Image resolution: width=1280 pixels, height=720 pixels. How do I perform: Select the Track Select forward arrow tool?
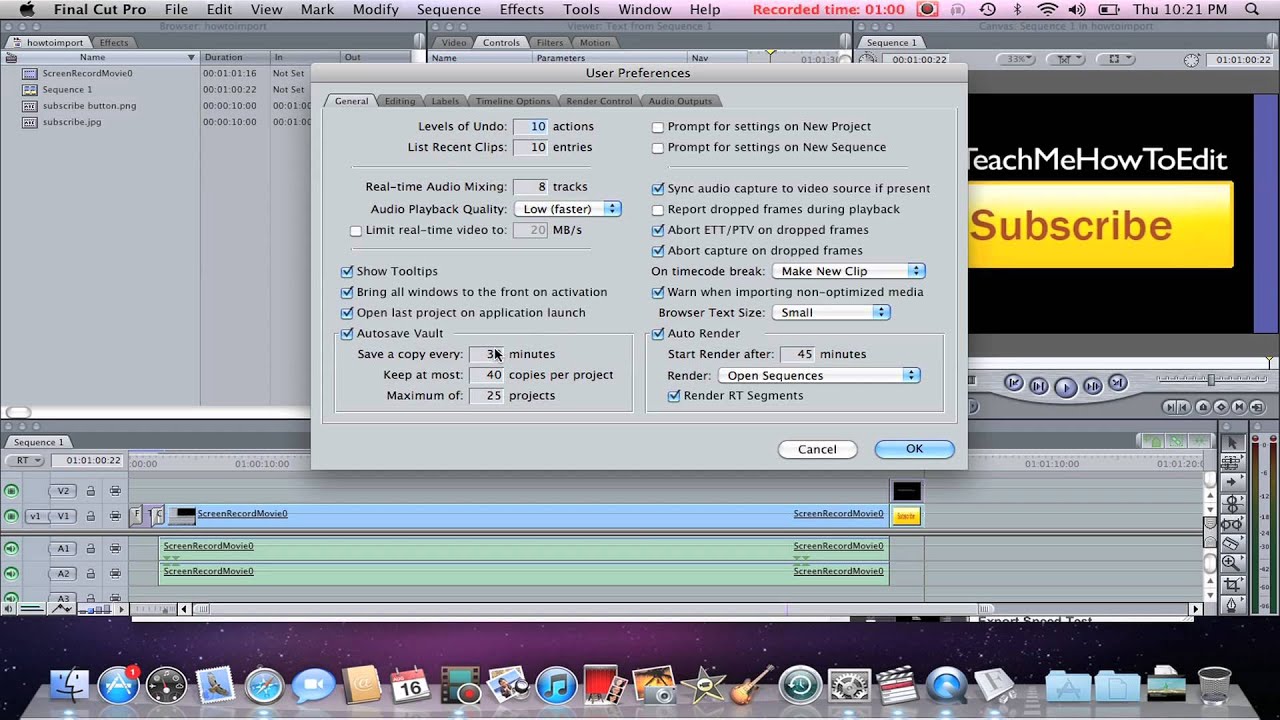1233,482
